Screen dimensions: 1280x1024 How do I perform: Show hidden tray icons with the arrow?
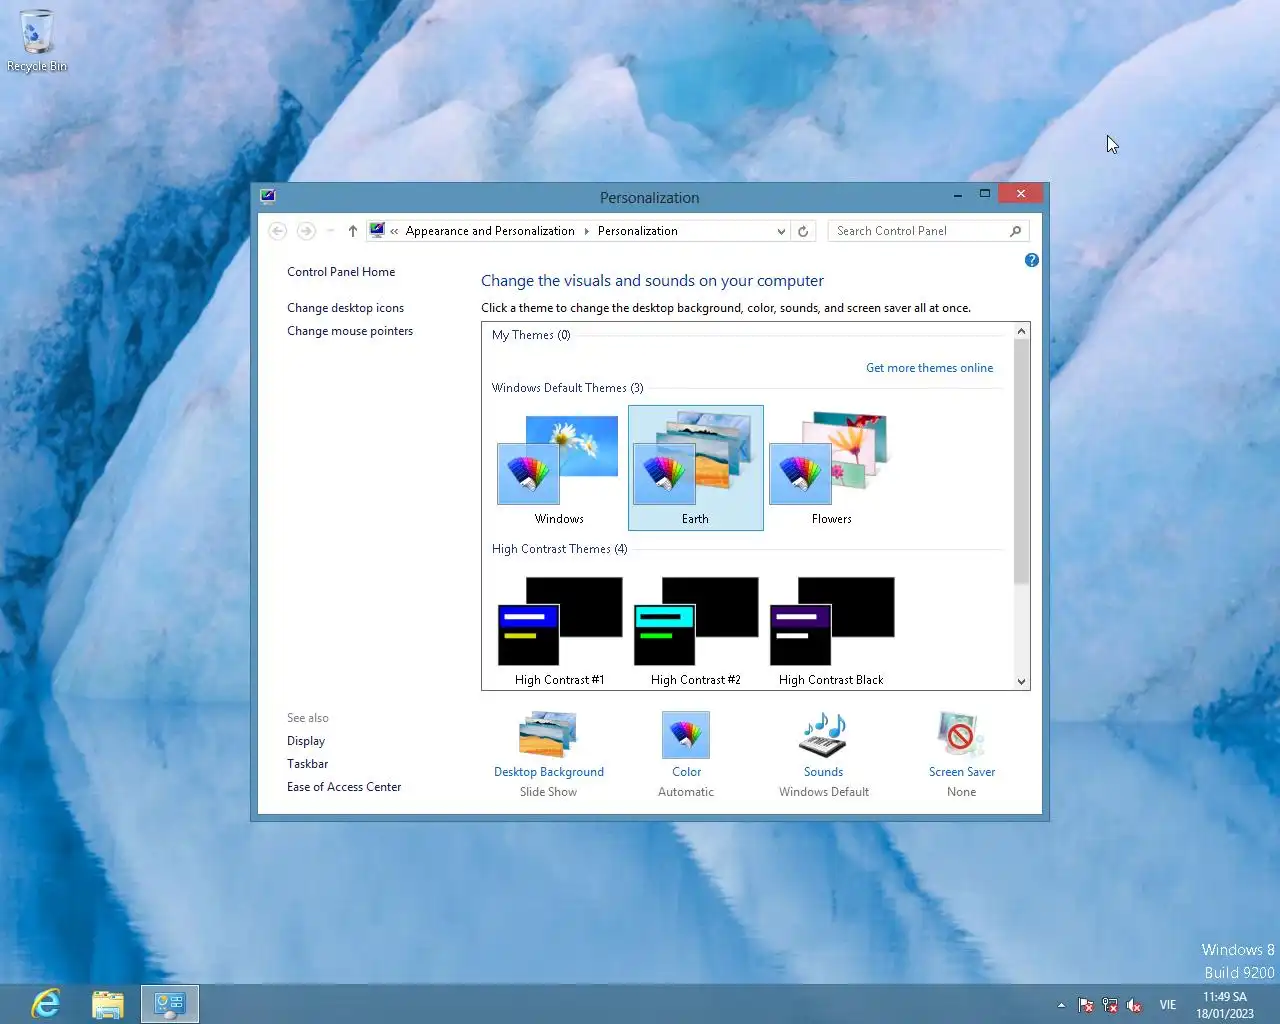click(1061, 1005)
